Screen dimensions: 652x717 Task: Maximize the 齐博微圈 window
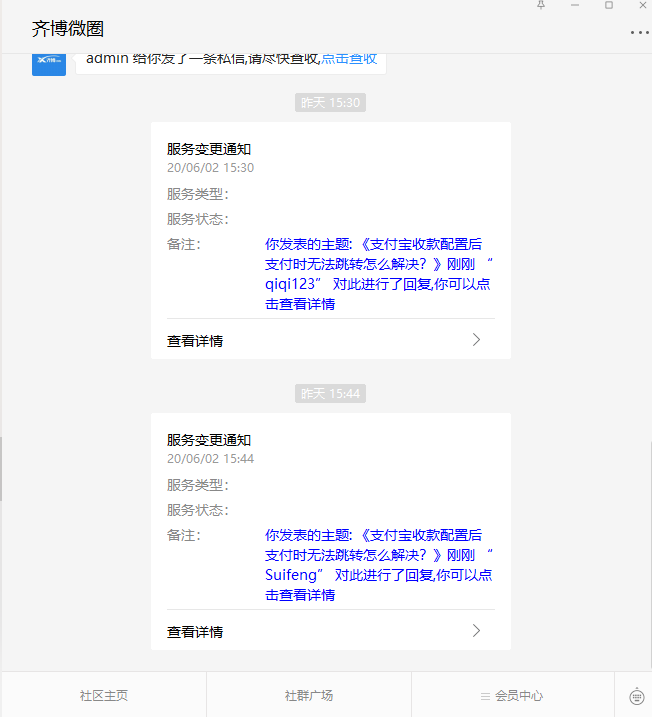pyautogui.click(x=608, y=6)
